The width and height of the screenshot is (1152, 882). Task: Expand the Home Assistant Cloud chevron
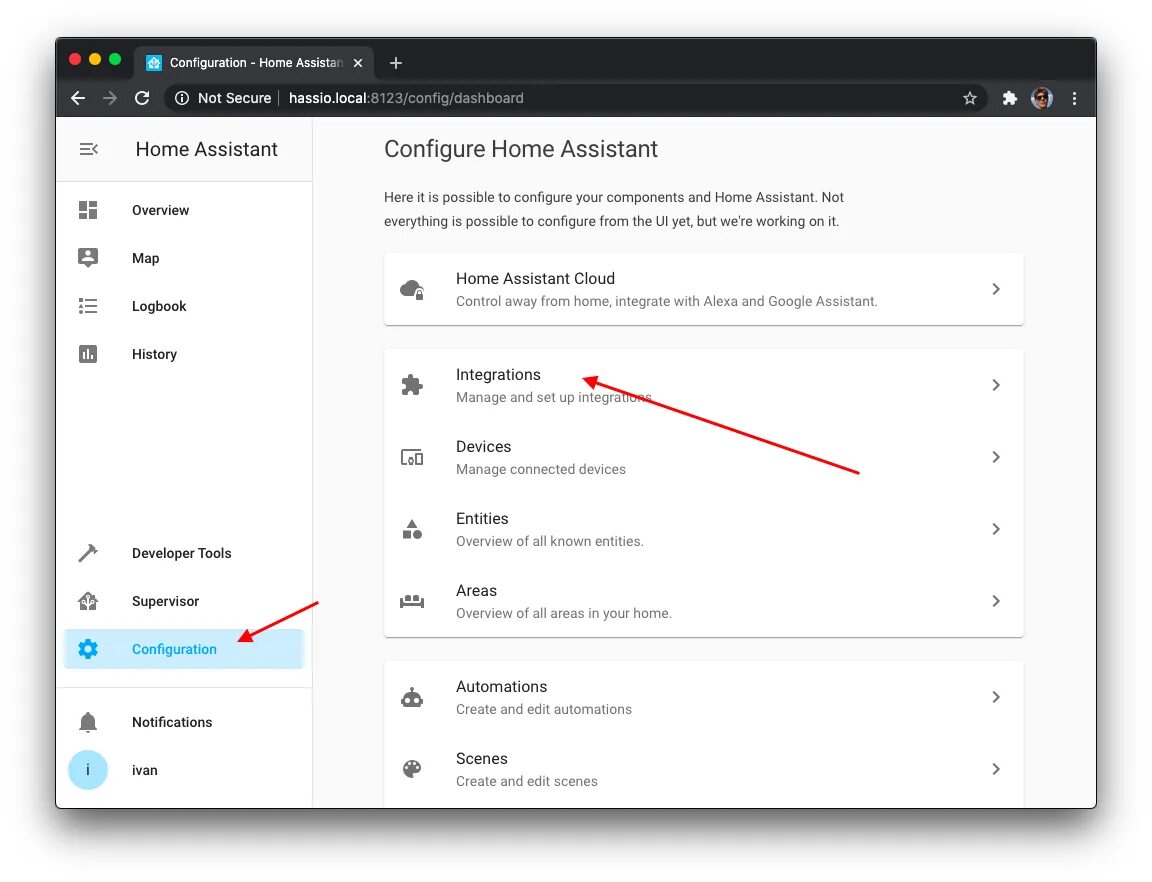coord(996,290)
